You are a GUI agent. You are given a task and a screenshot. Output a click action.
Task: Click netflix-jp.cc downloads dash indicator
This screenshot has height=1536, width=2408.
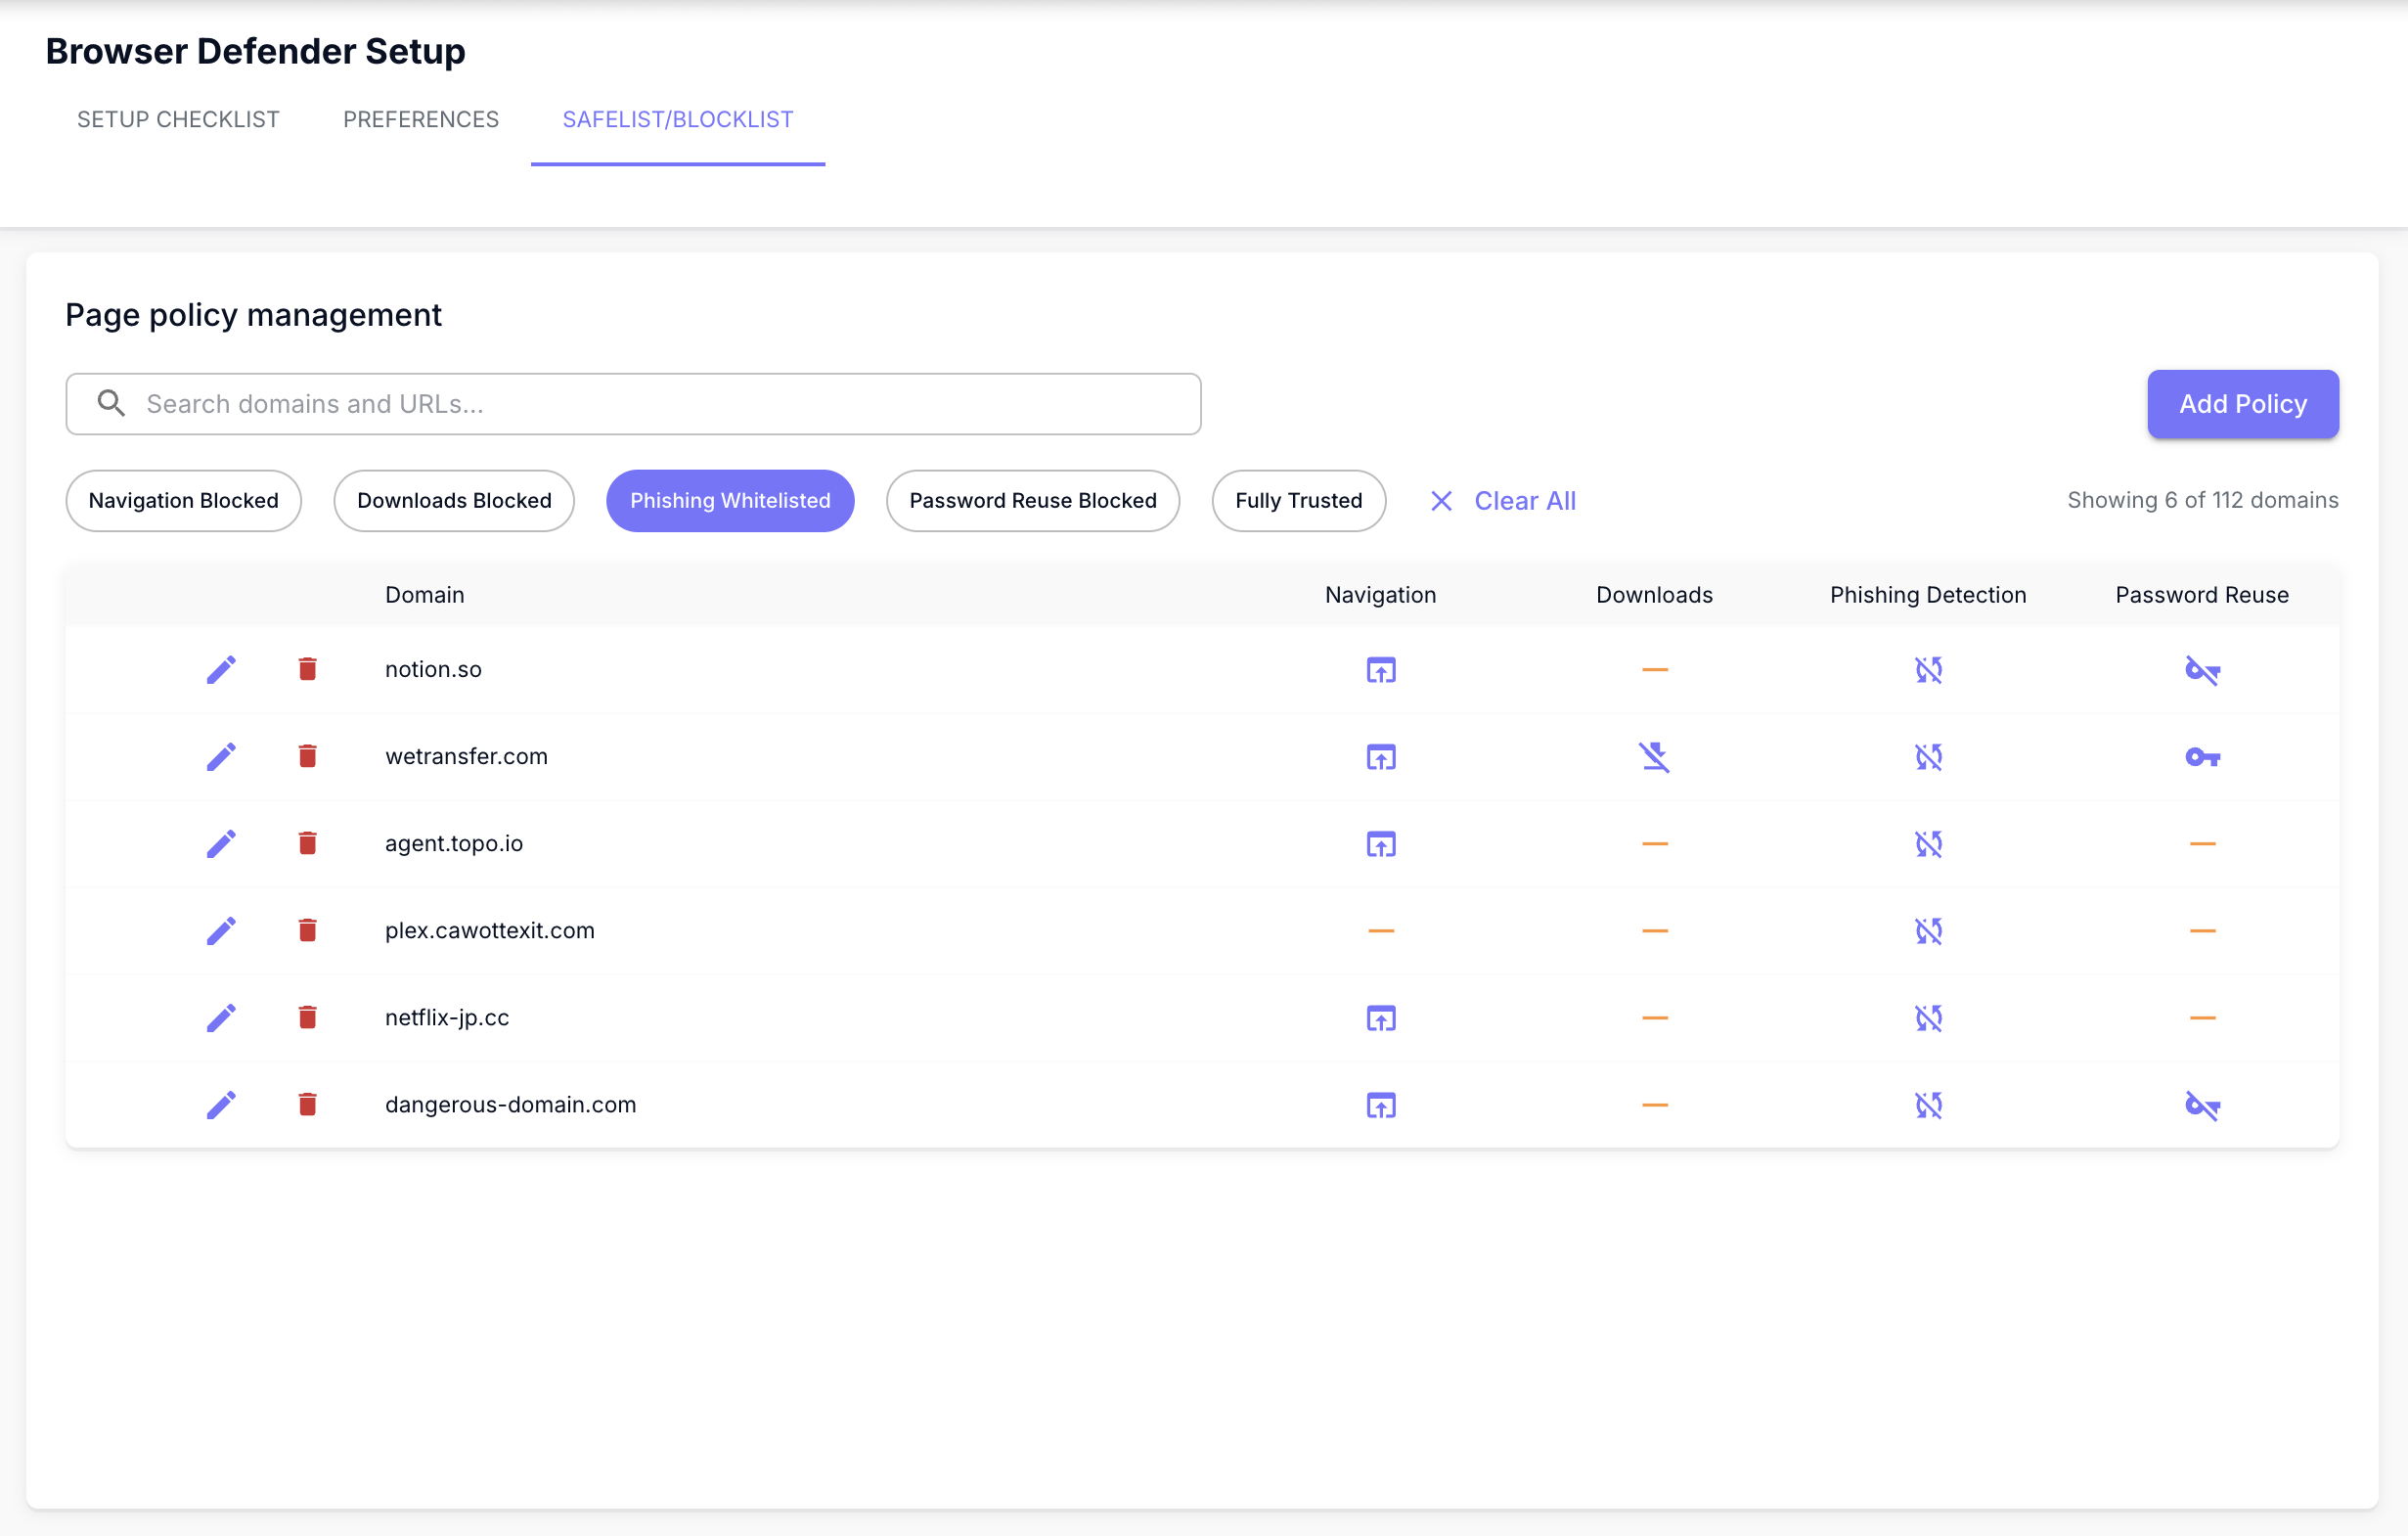[x=1654, y=1017]
